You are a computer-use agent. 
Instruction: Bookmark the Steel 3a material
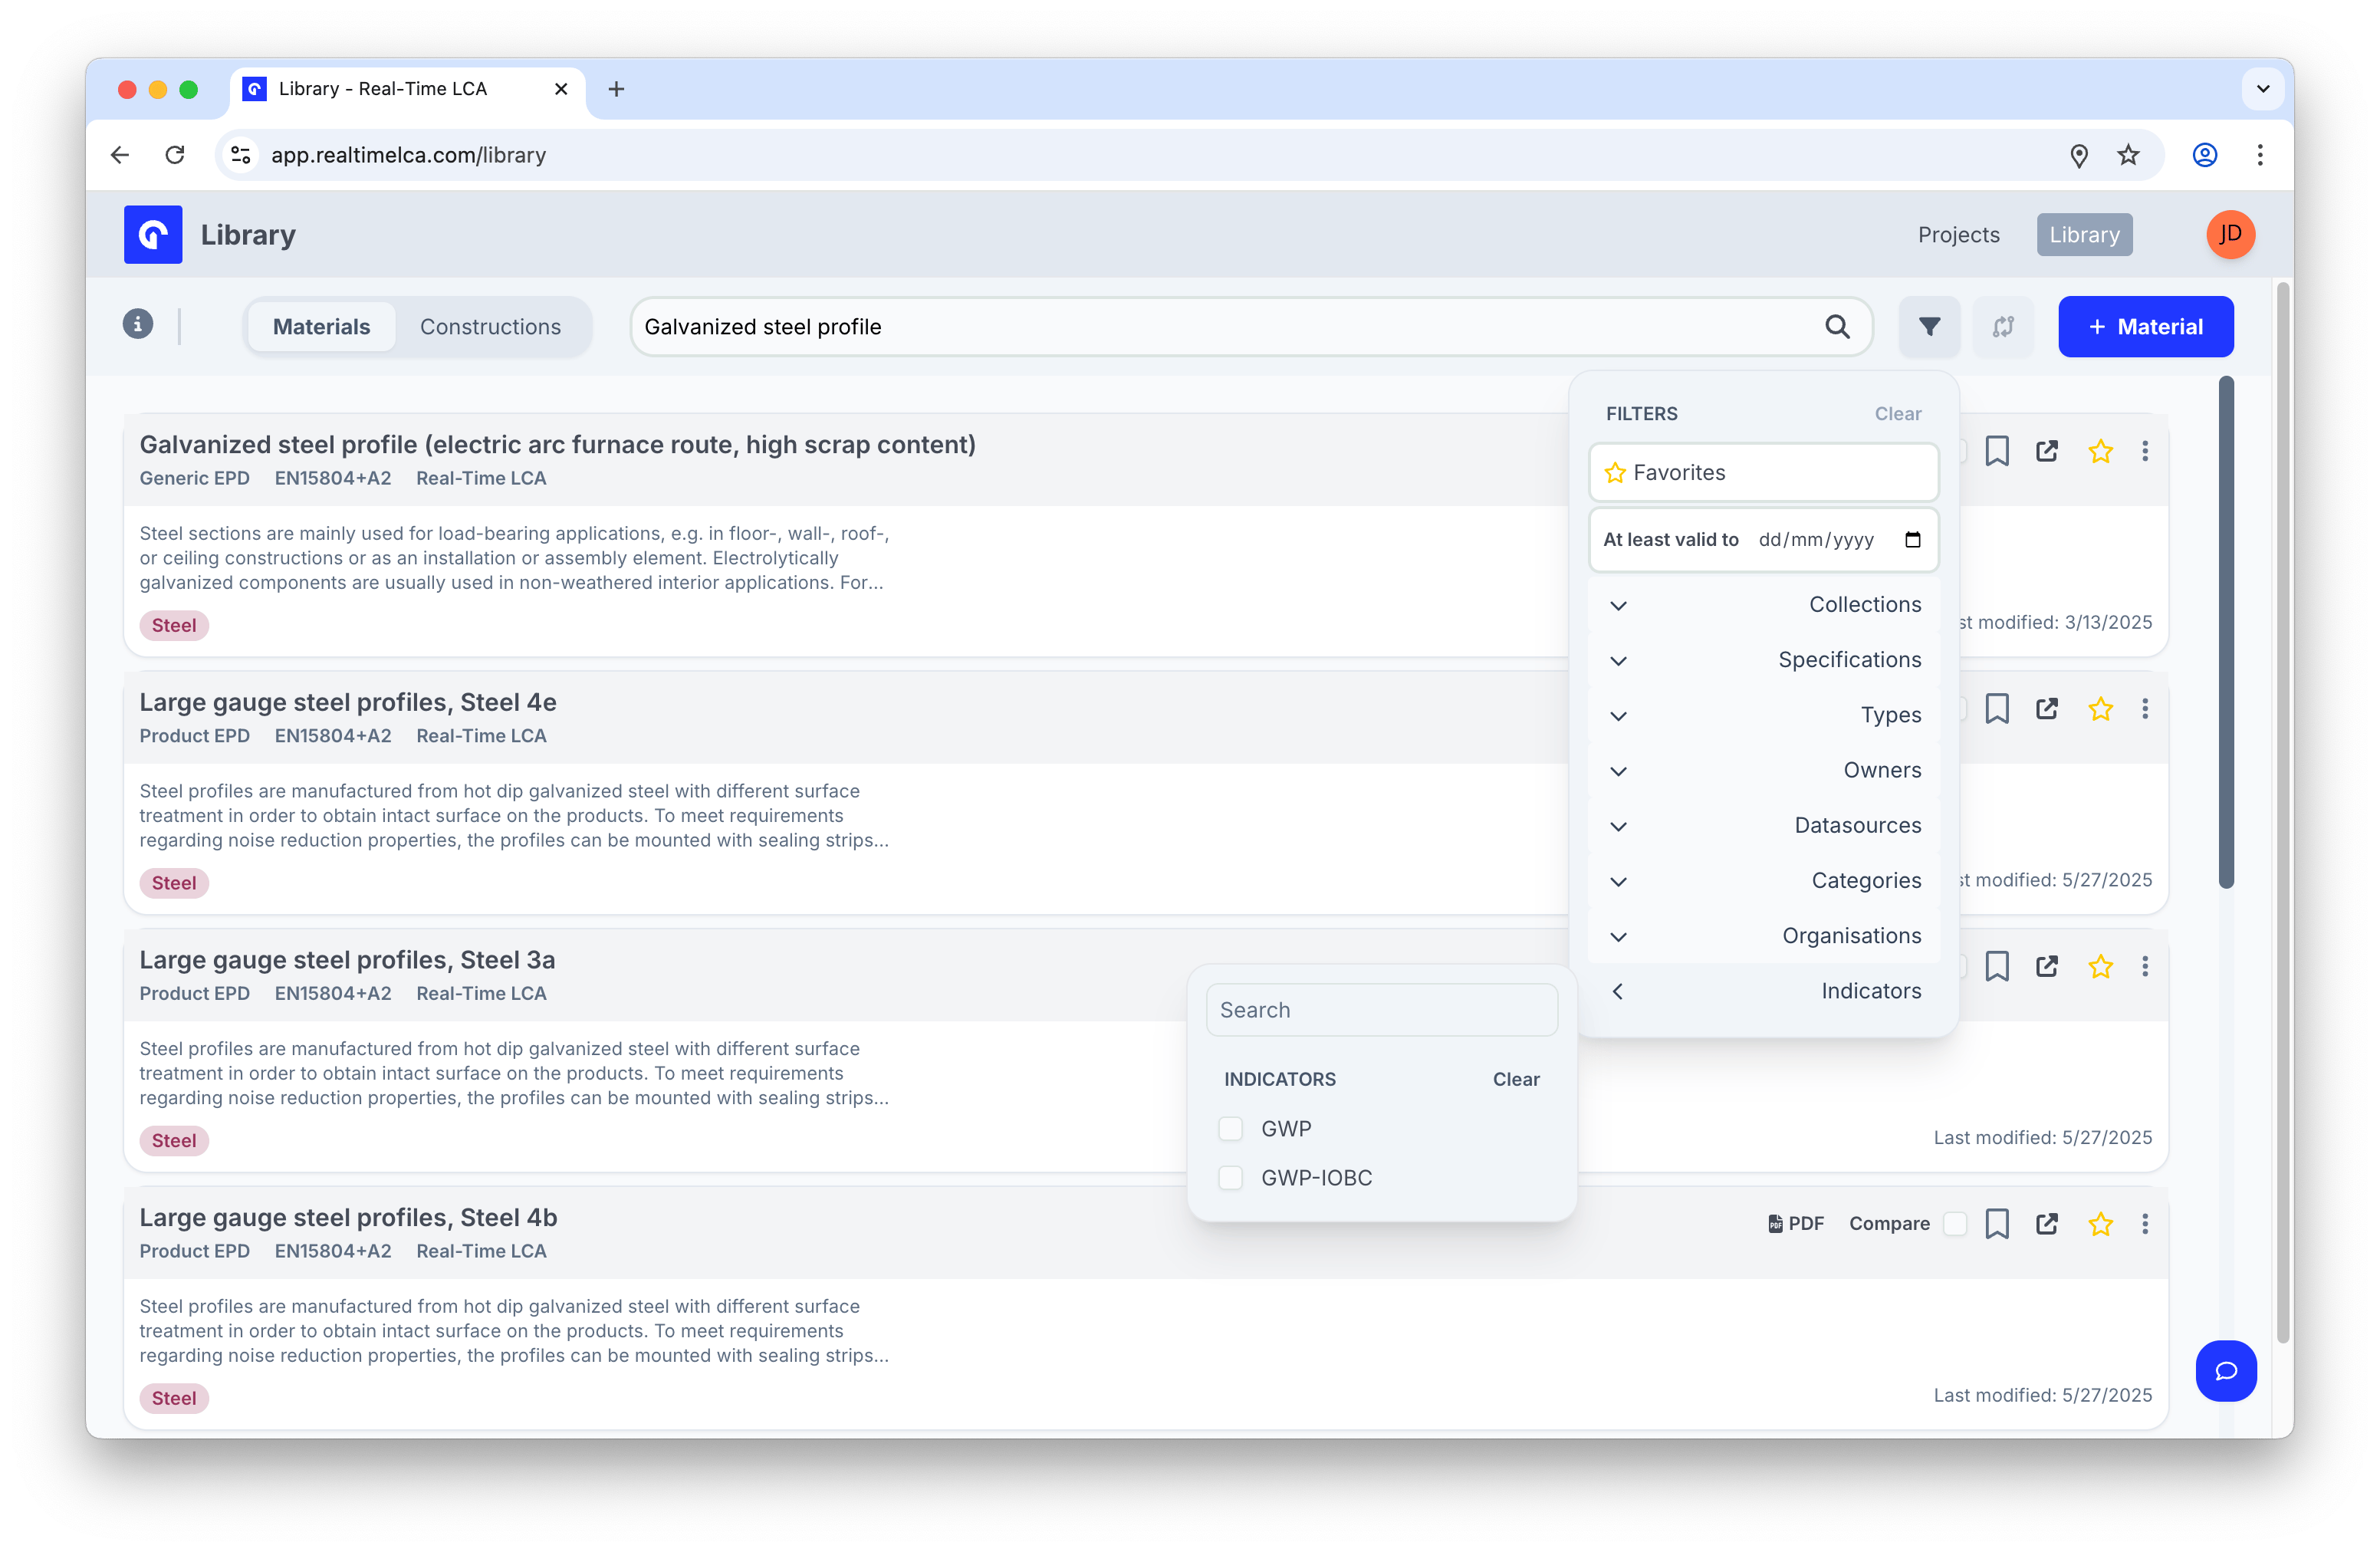[x=1997, y=966]
